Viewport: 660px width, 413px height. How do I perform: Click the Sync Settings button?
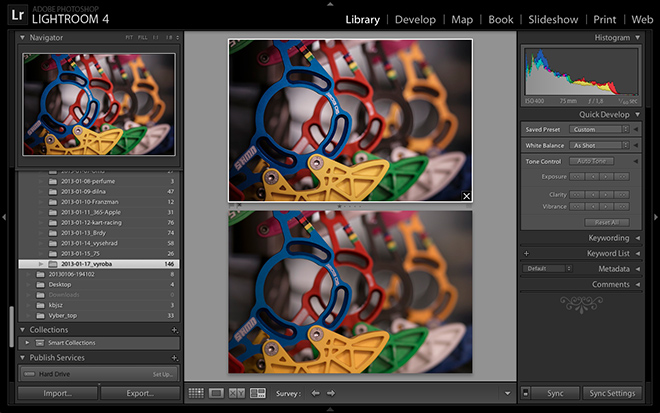(612, 393)
